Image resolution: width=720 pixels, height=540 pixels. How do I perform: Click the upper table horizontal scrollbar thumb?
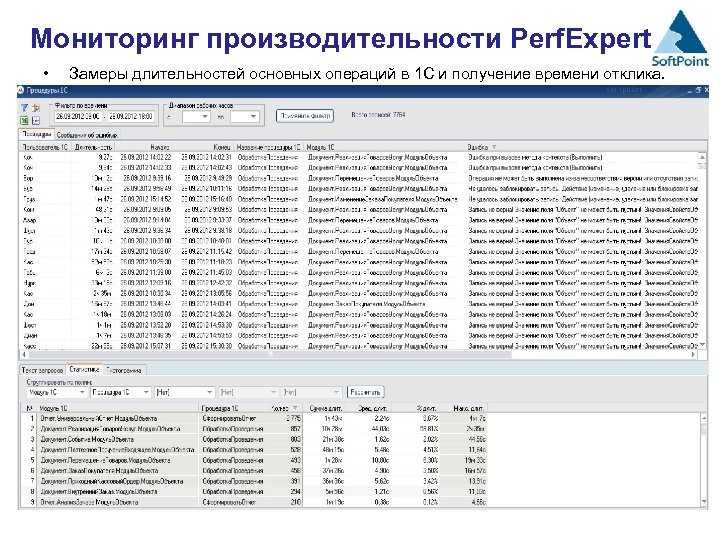(x=270, y=354)
